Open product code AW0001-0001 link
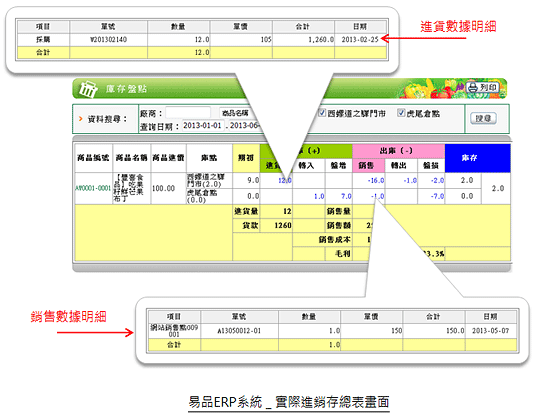The height and width of the screenshot is (416, 536). [93, 188]
